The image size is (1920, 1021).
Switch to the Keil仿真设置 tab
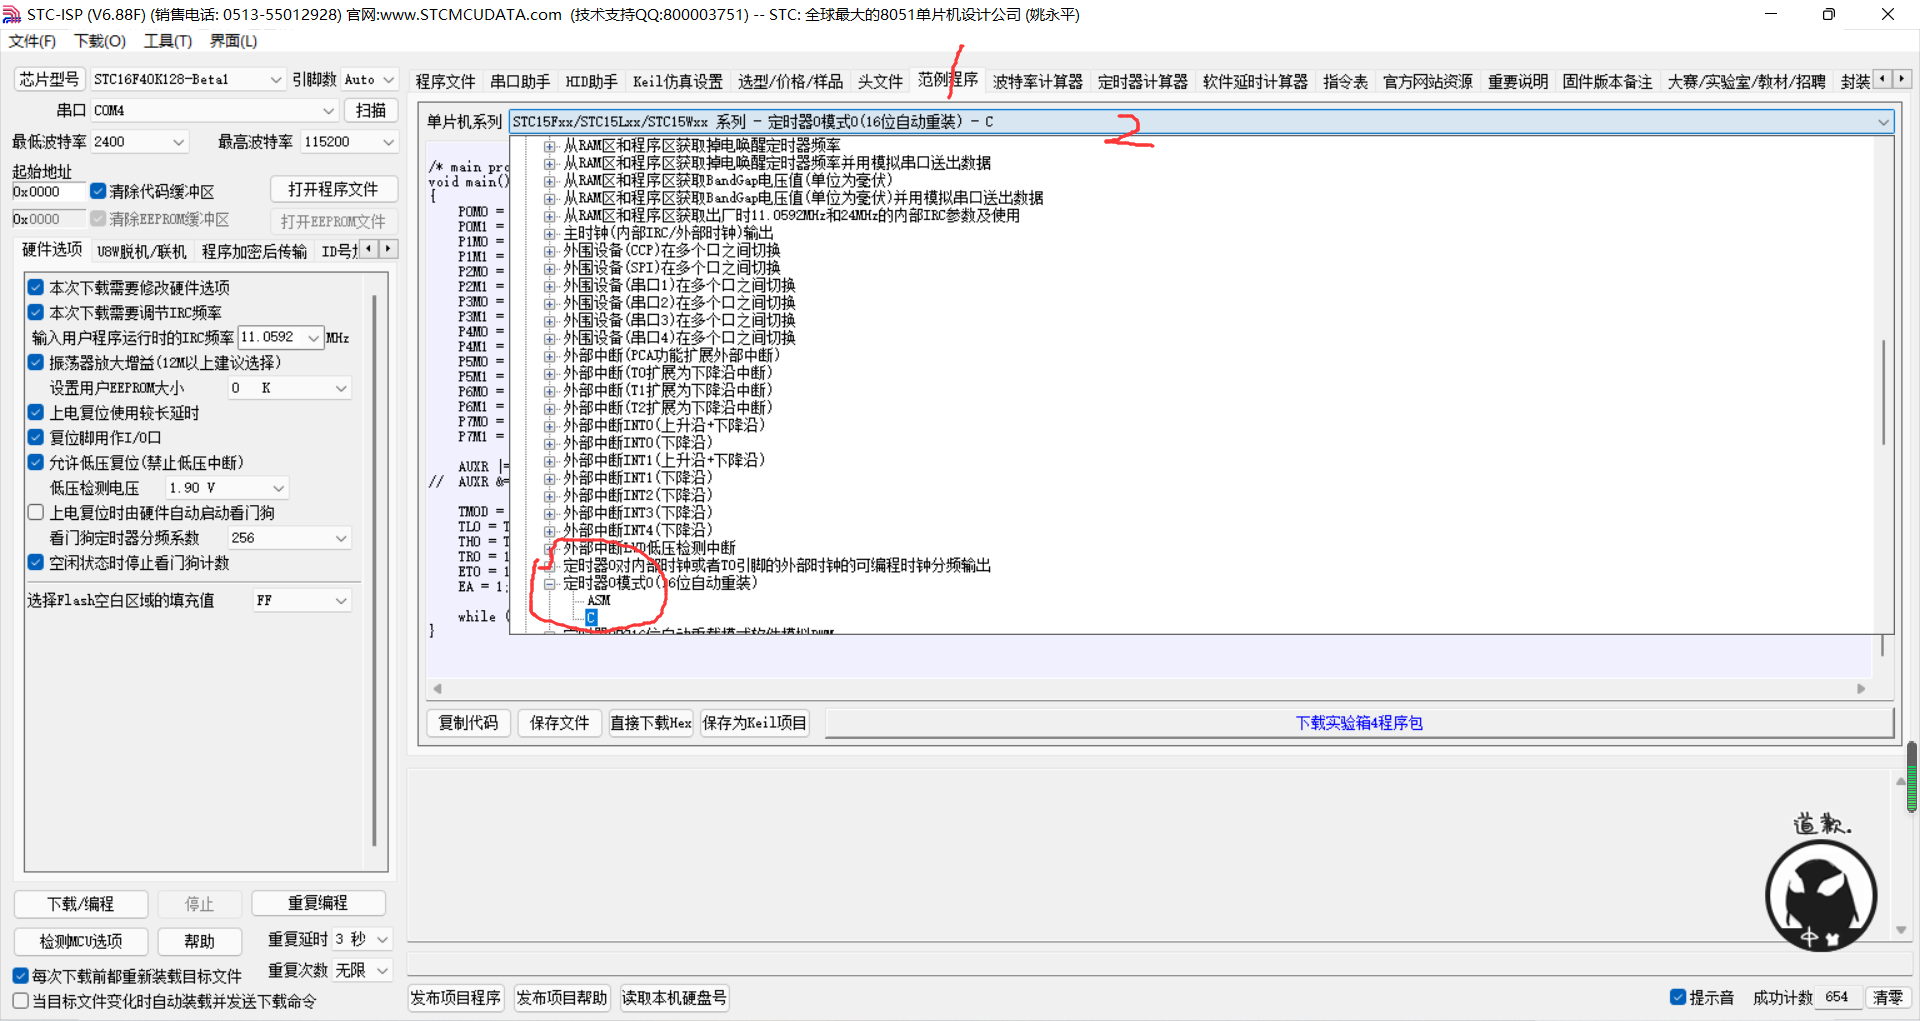click(x=678, y=81)
